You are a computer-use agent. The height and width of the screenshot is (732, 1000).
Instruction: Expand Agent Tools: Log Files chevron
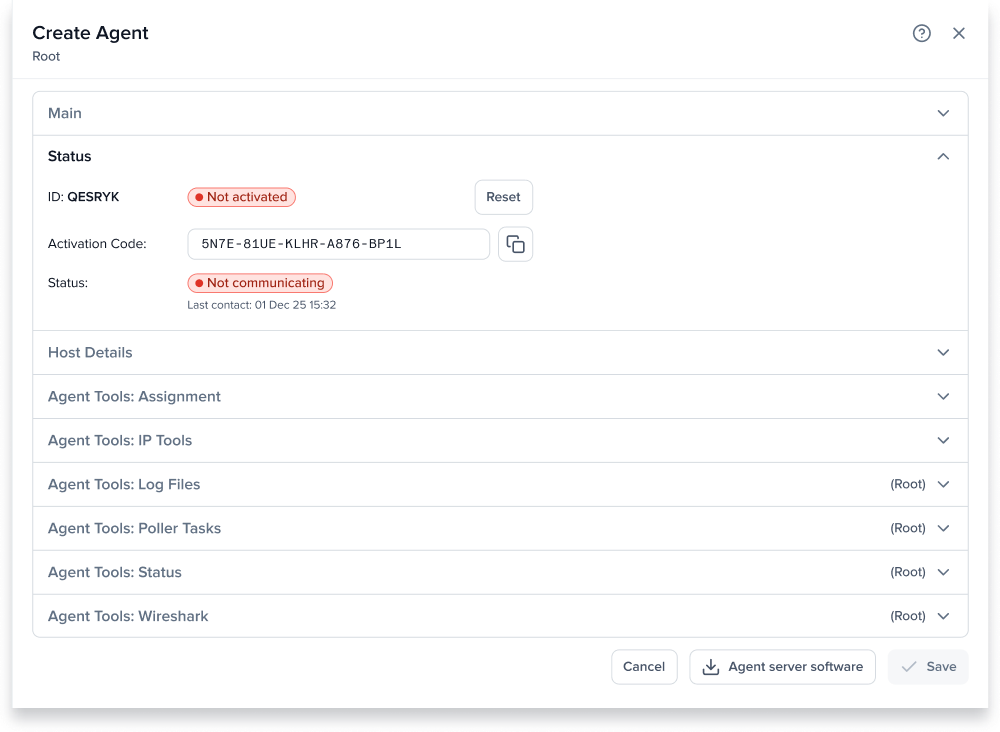point(943,485)
